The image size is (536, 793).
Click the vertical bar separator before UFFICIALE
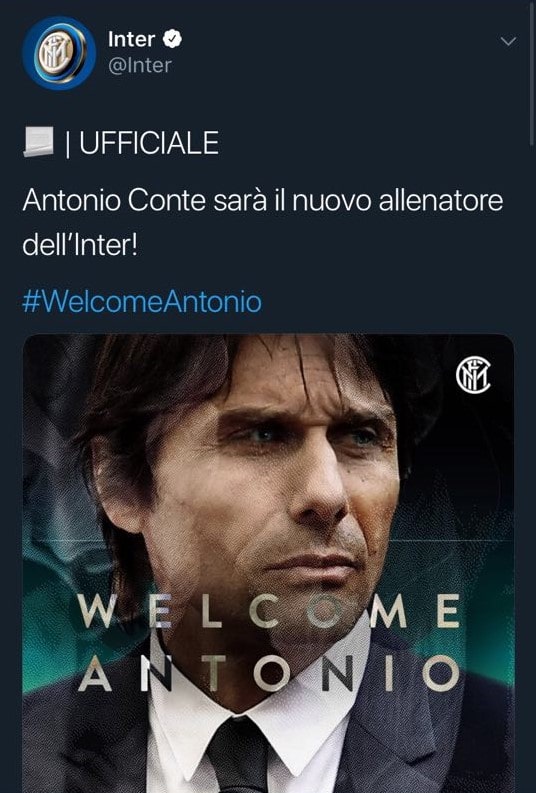pos(67,143)
